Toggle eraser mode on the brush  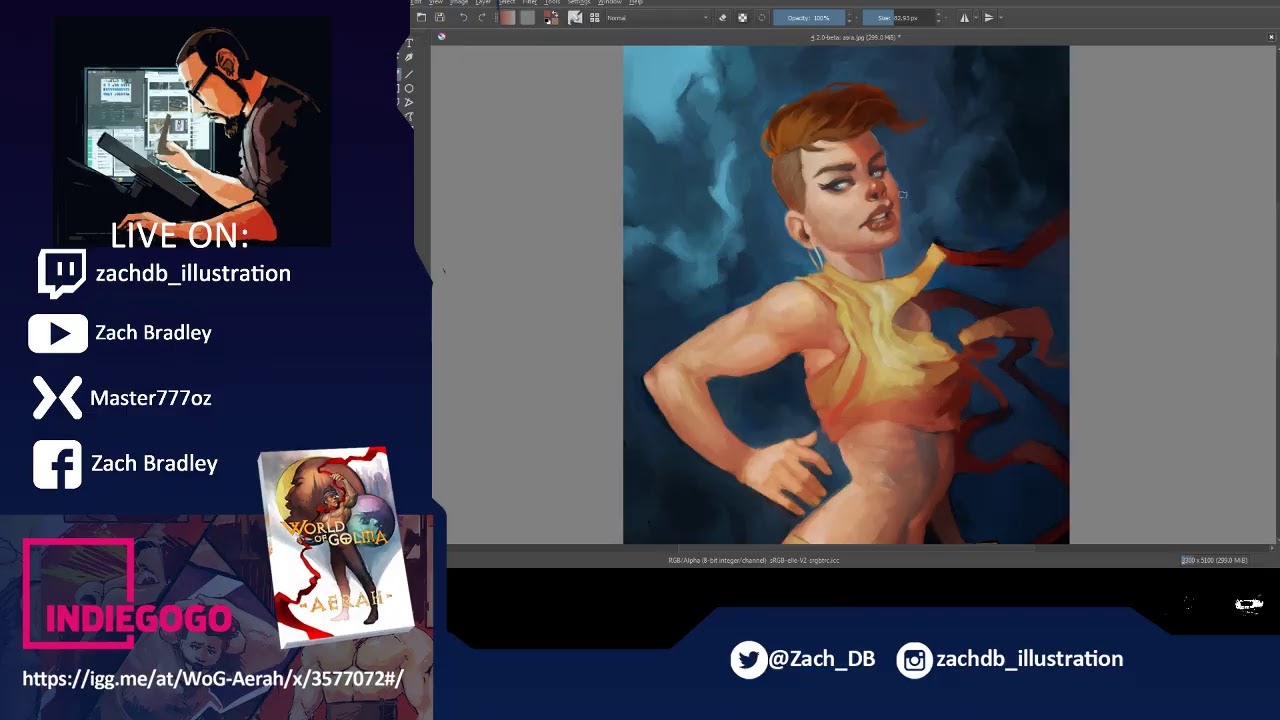(x=722, y=17)
